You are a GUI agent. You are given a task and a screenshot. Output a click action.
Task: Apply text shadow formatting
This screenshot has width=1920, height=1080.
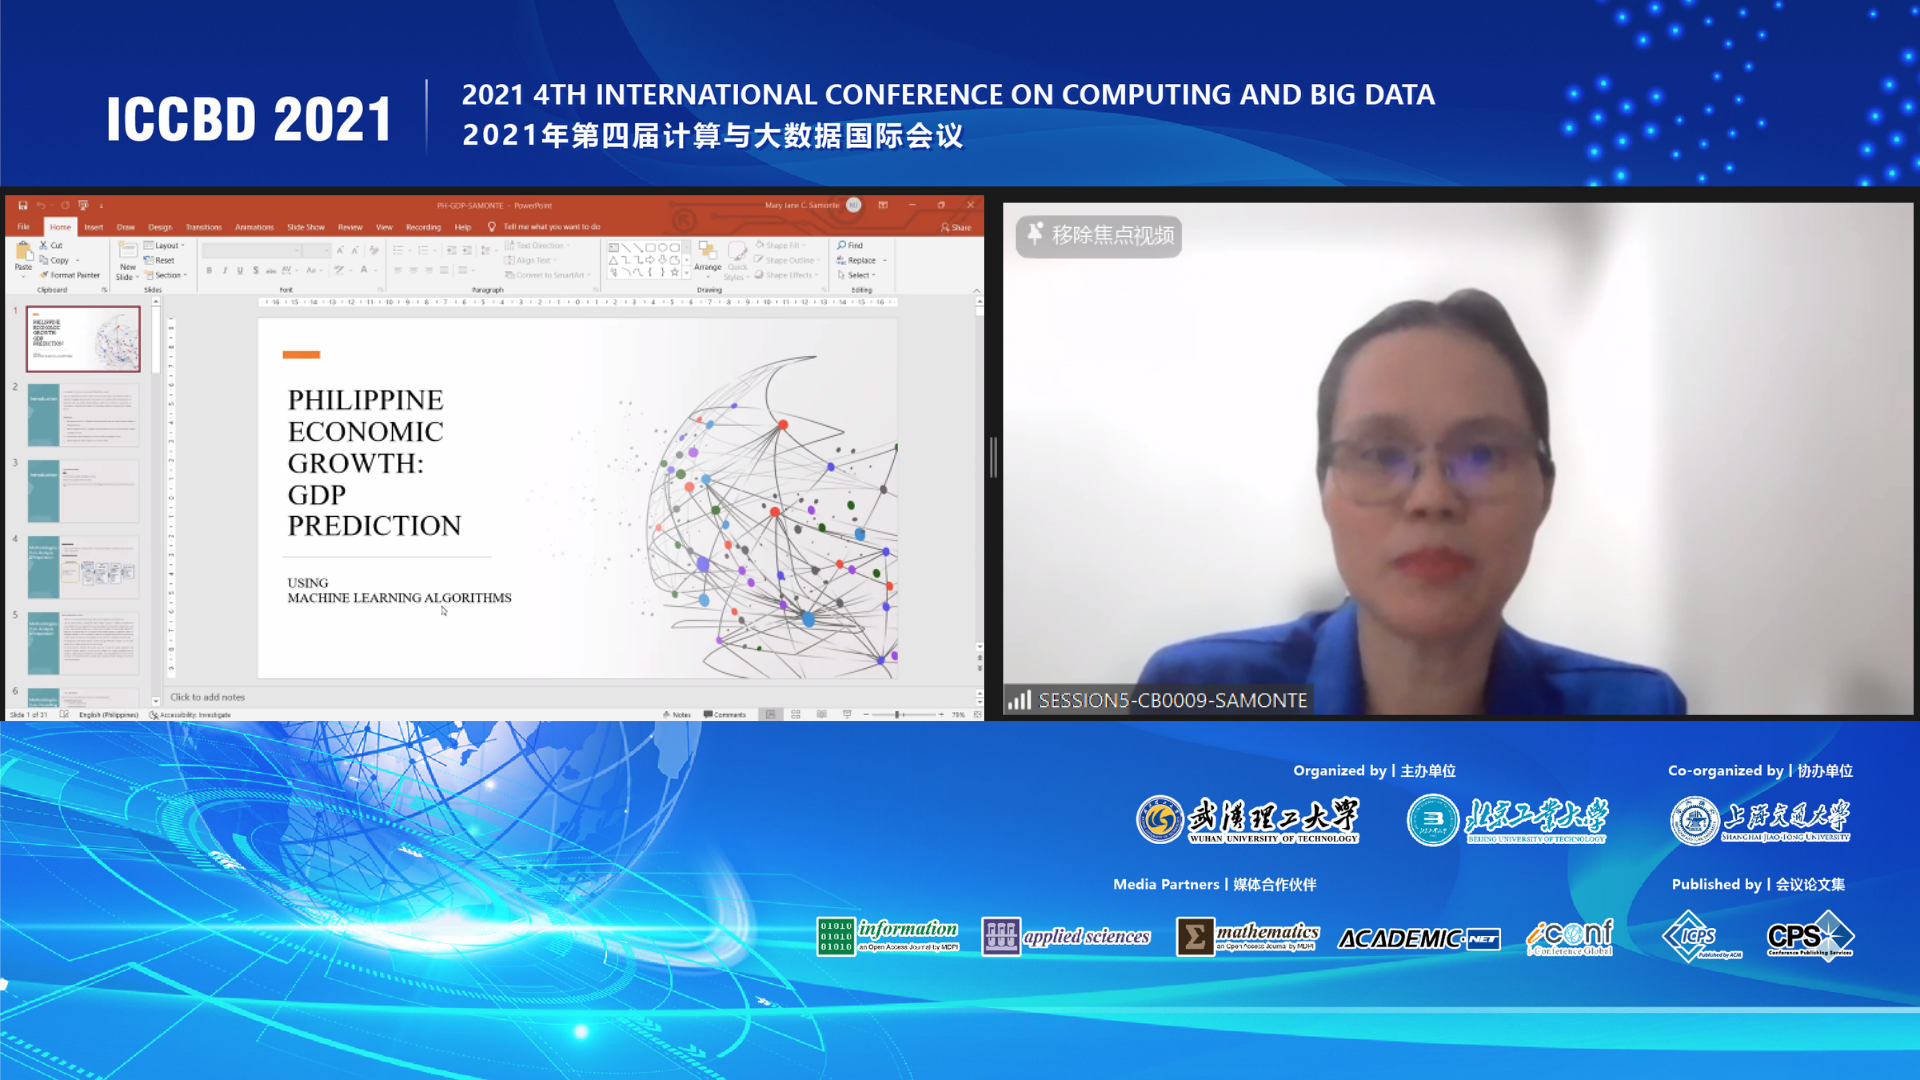click(x=256, y=270)
